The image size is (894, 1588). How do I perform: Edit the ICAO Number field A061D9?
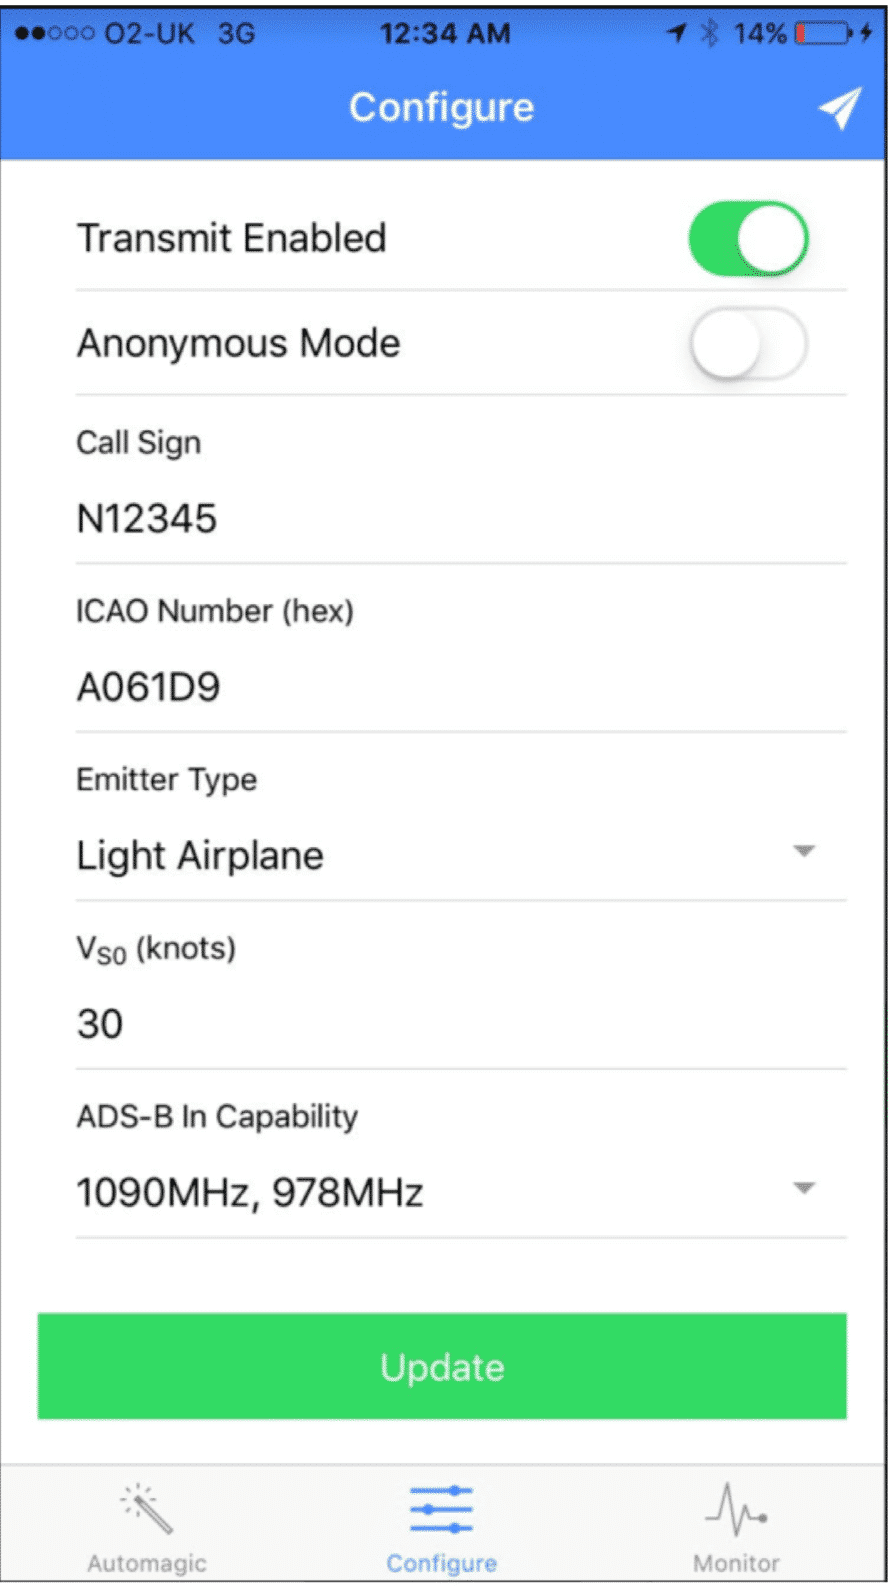[149, 688]
